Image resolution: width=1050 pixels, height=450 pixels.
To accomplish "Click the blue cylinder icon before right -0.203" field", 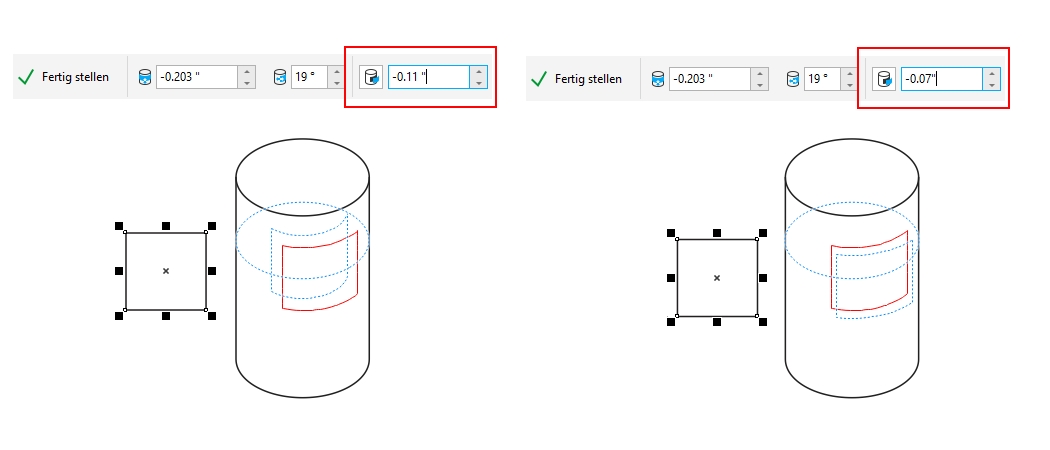I will [657, 79].
